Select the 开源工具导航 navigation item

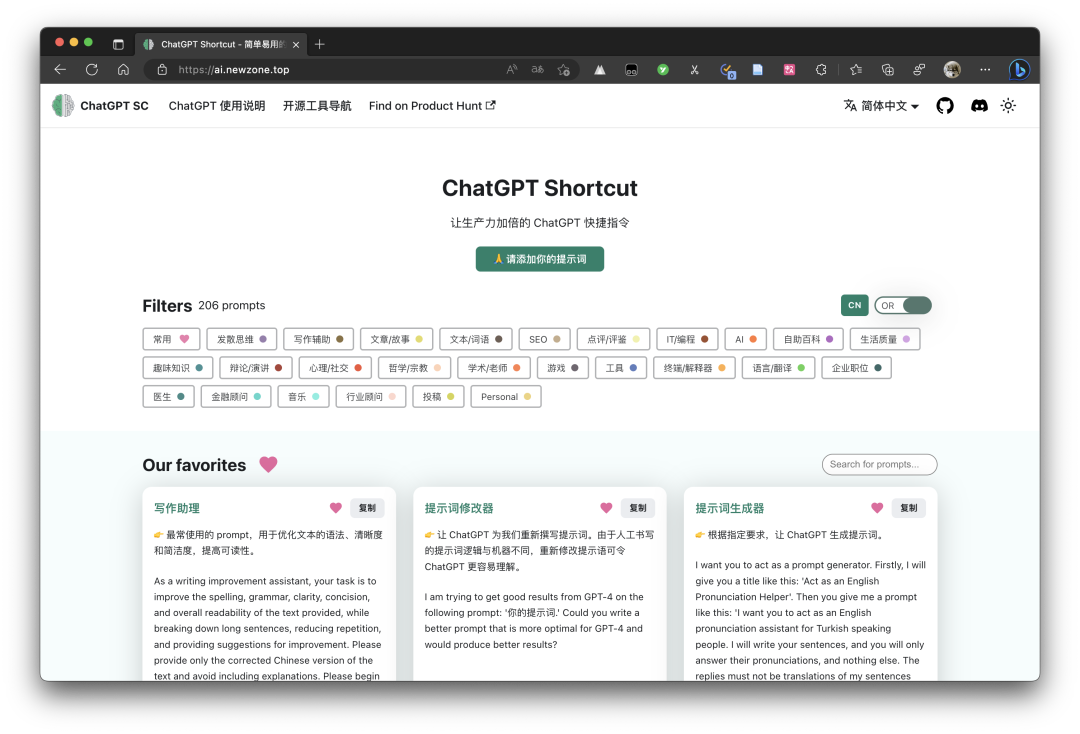(317, 105)
